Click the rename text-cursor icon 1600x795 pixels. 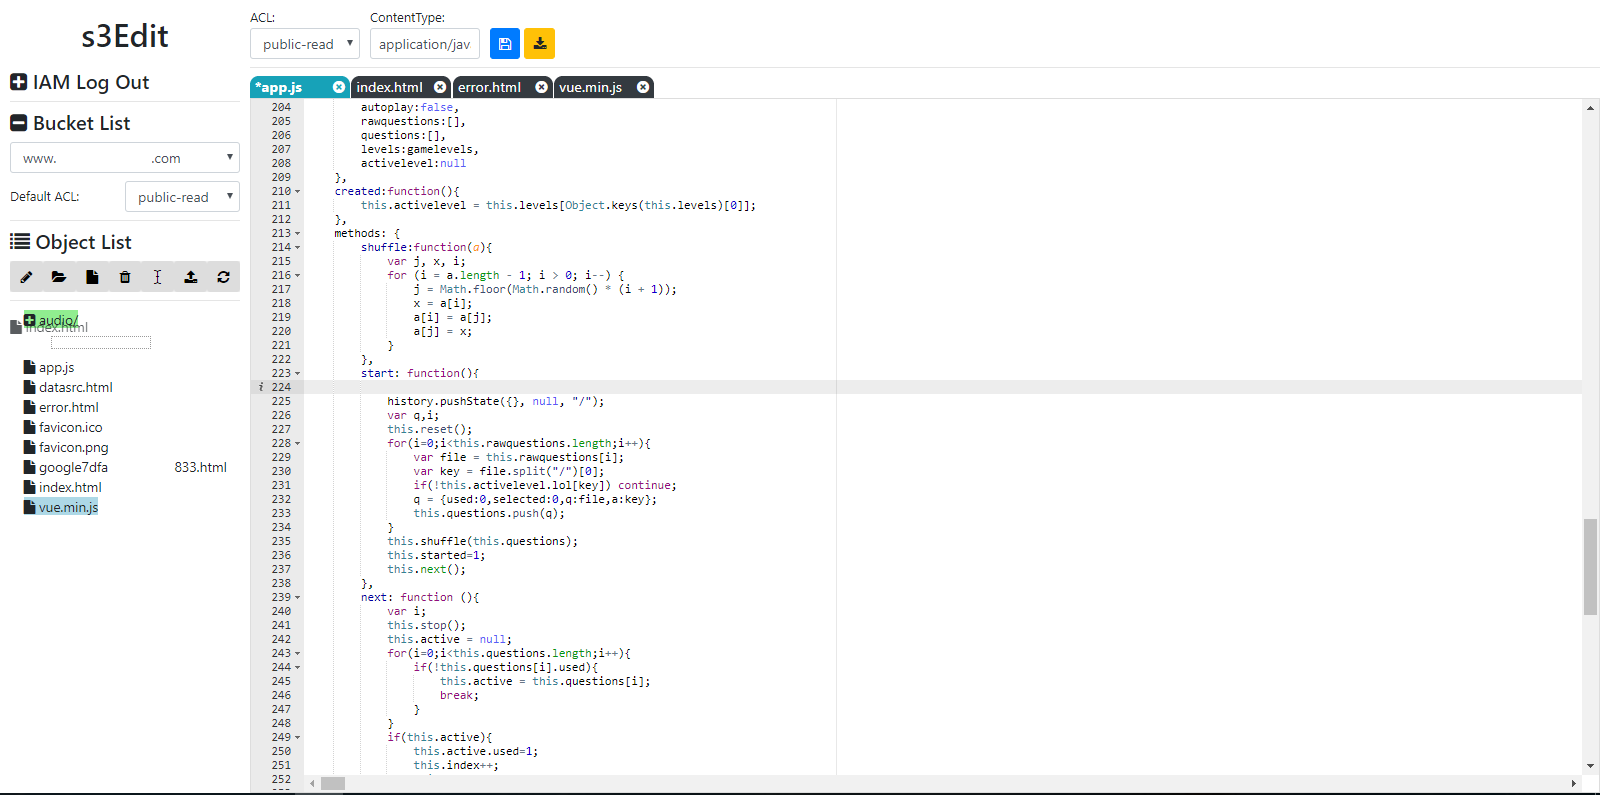157,277
